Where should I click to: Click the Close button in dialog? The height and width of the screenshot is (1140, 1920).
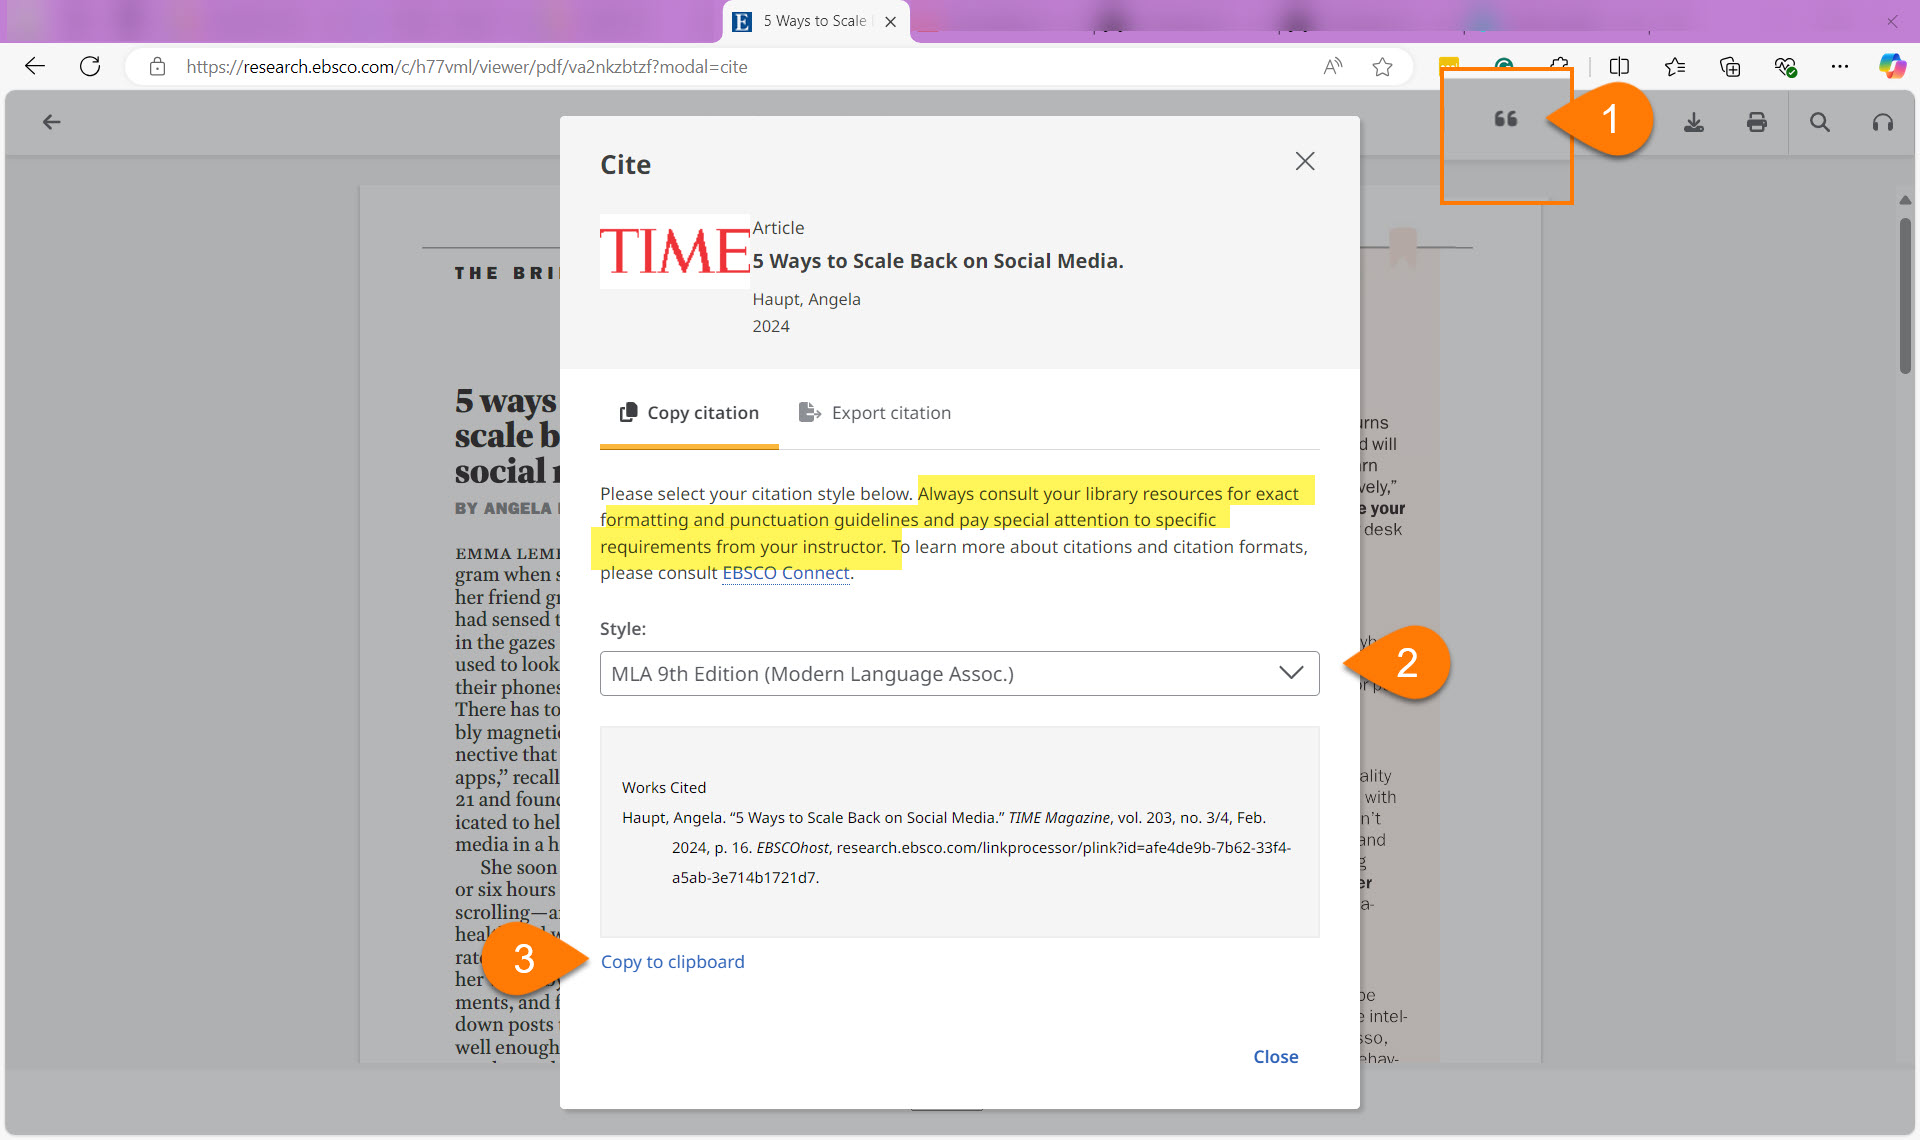coord(1274,1057)
